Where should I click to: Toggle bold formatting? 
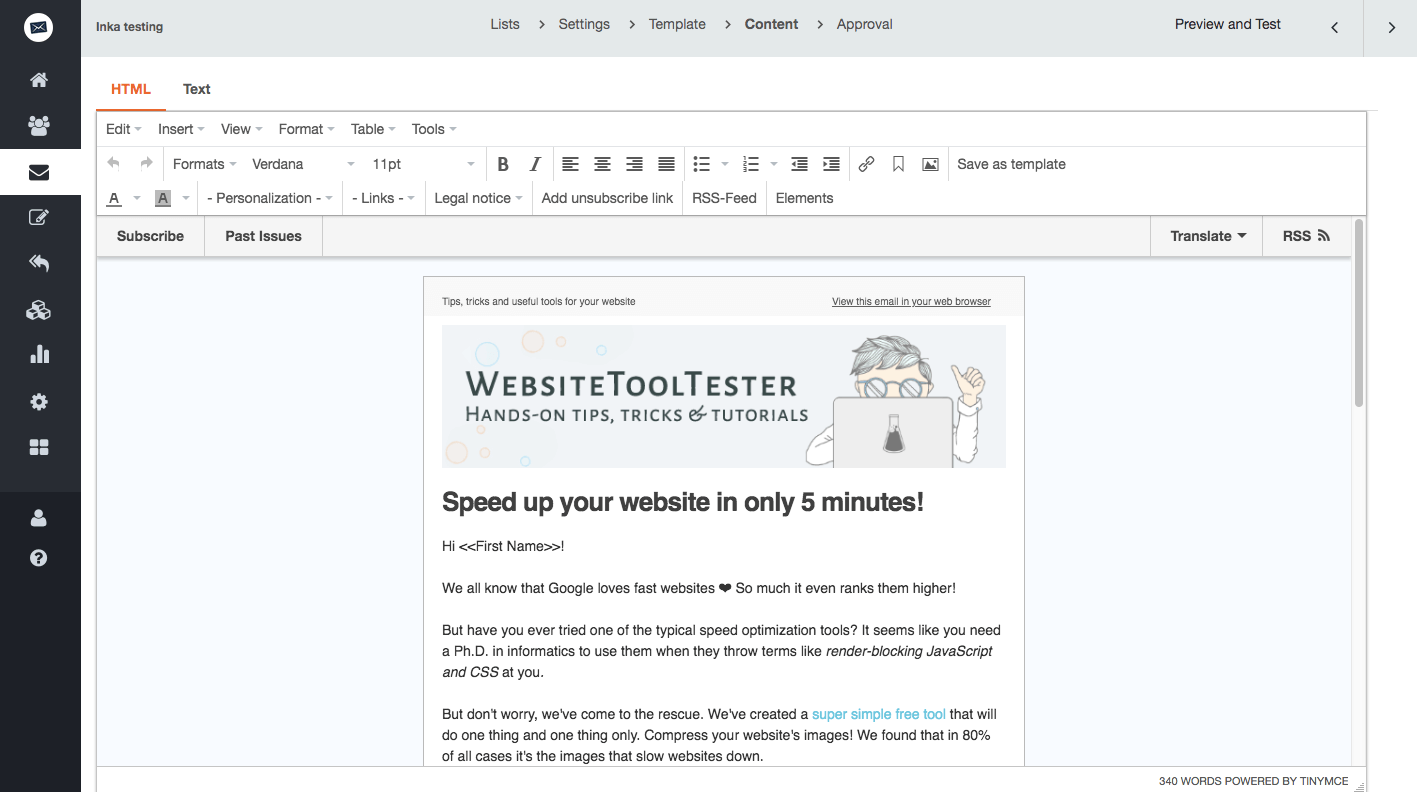tap(503, 164)
